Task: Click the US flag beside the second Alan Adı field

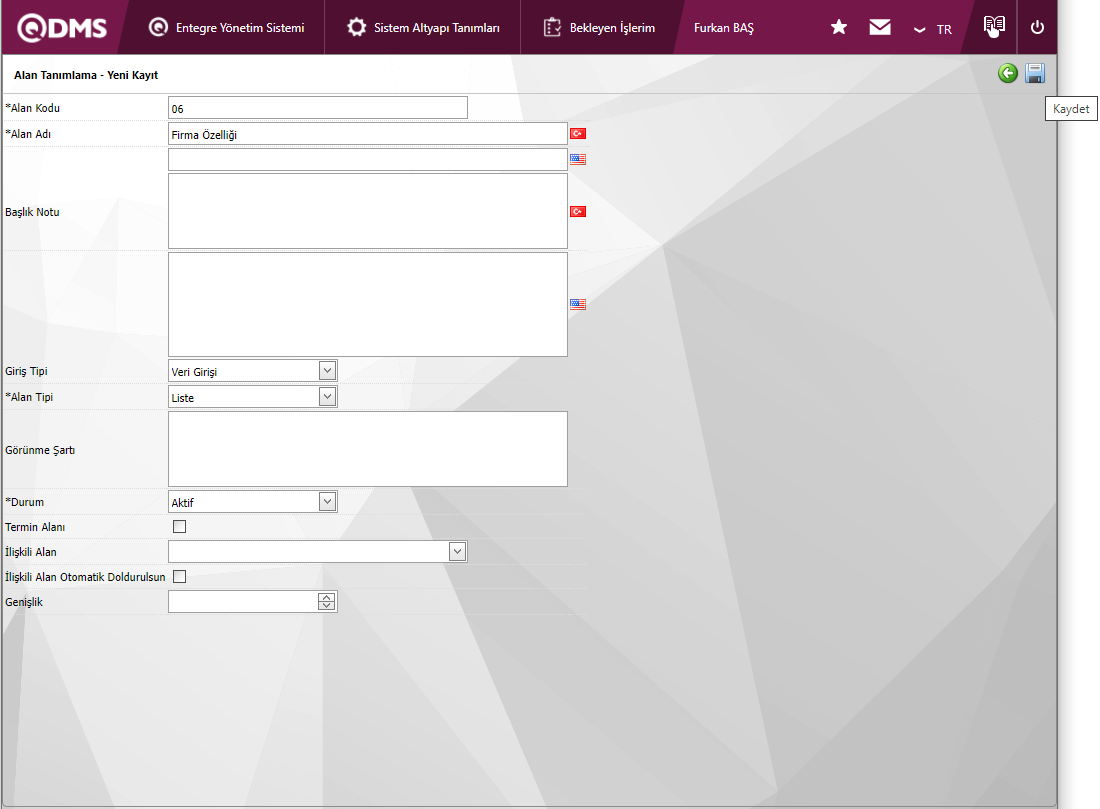Action: (x=578, y=159)
